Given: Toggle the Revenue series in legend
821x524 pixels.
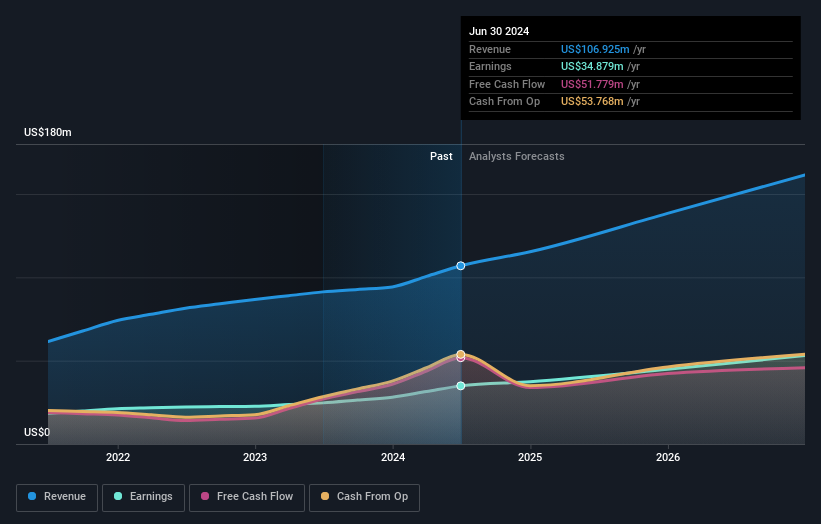Looking at the screenshot, I should [x=57, y=496].
